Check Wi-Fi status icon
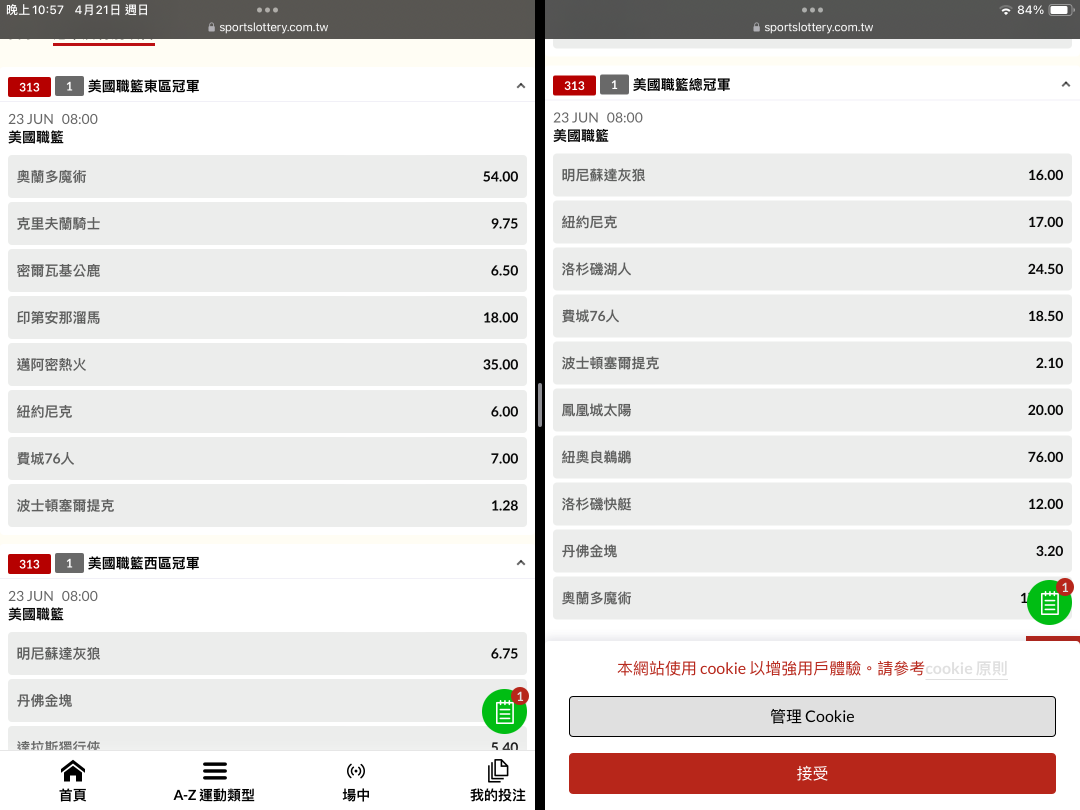 pos(1006,10)
